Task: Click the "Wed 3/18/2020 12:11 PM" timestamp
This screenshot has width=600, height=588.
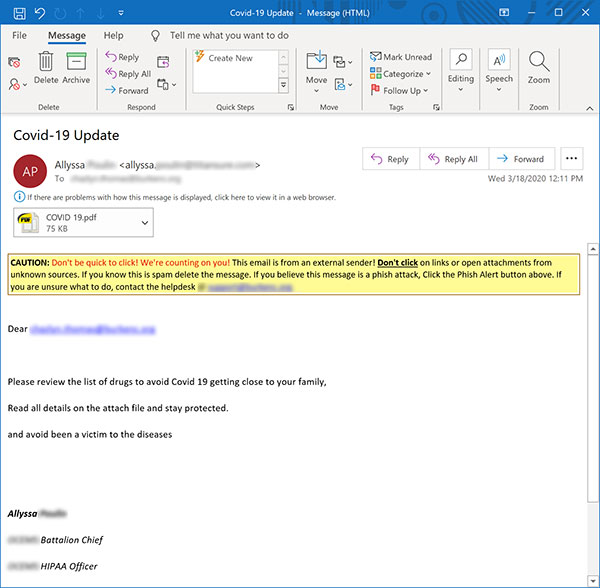Action: (535, 179)
